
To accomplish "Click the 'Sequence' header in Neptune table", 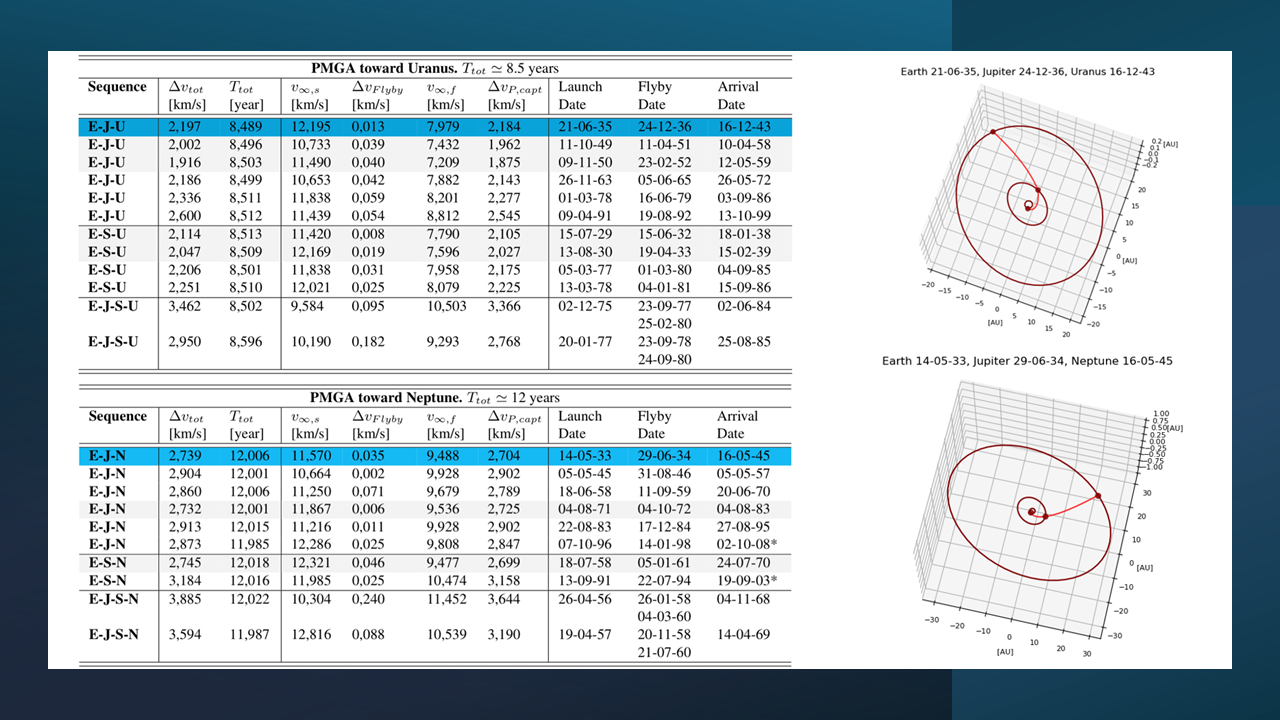I will 117,417.
